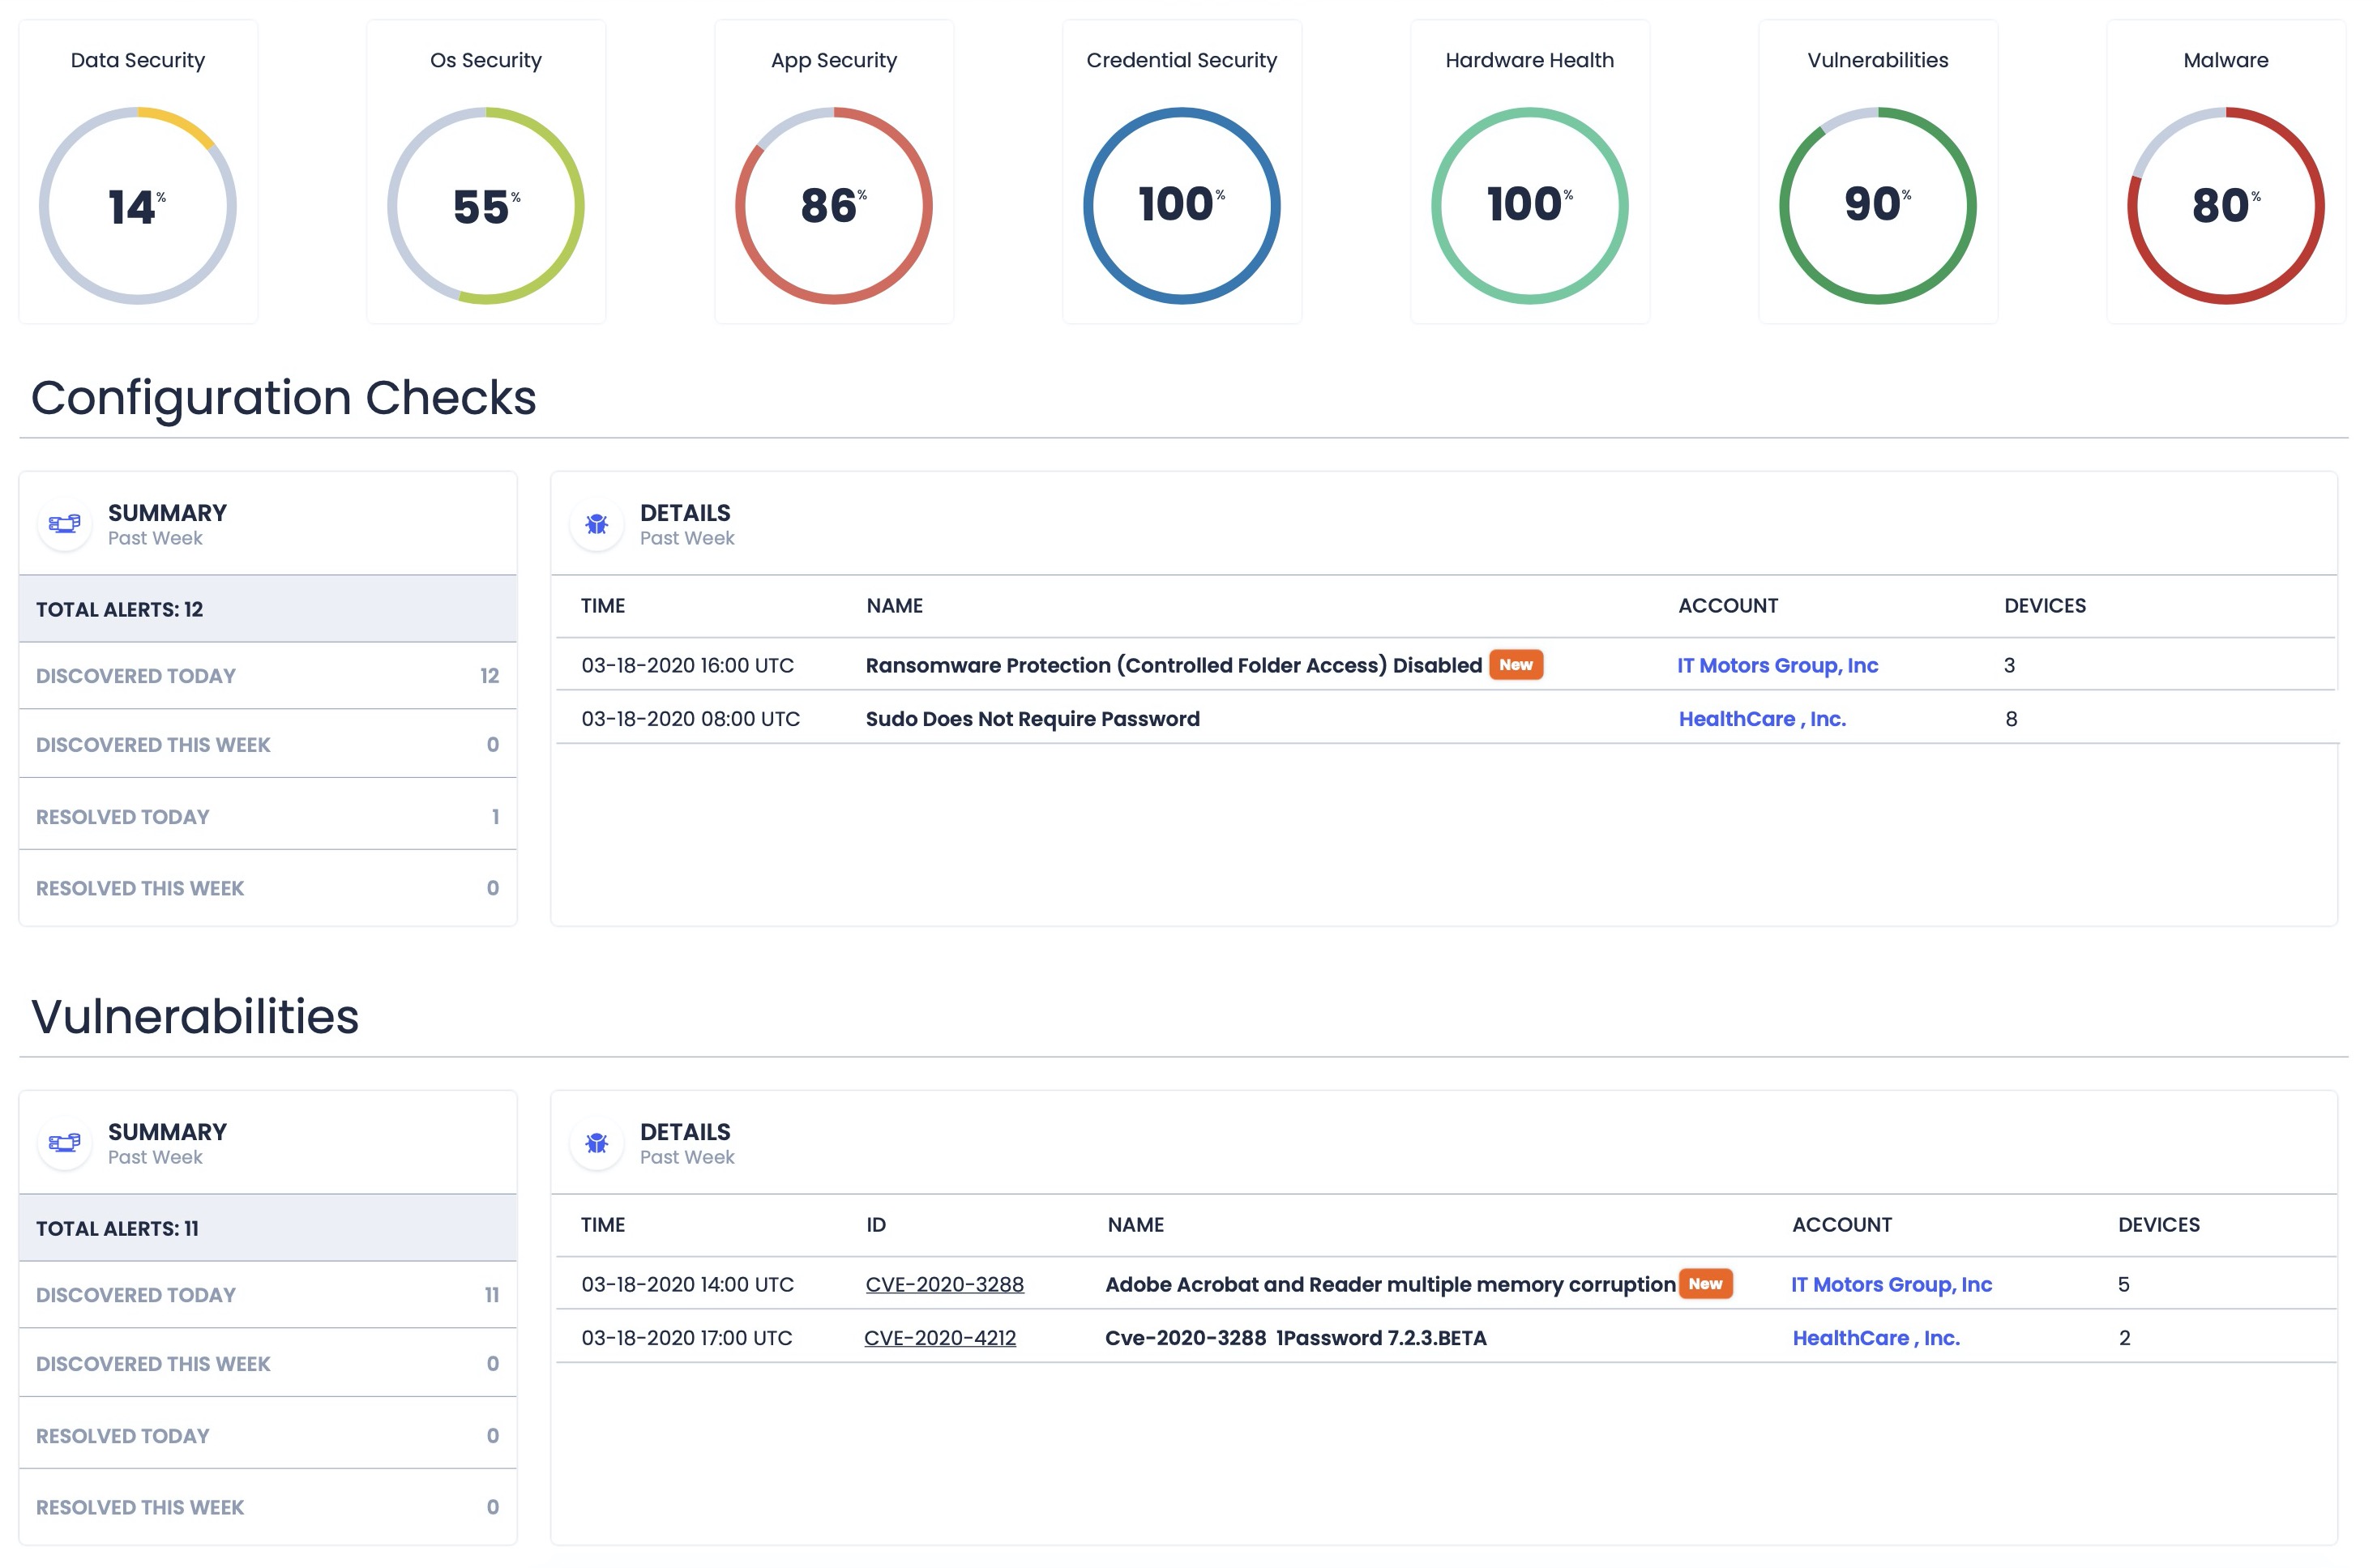The height and width of the screenshot is (1568, 2373).
Task: Select the Credential Security 100% gauge
Action: (1181, 205)
